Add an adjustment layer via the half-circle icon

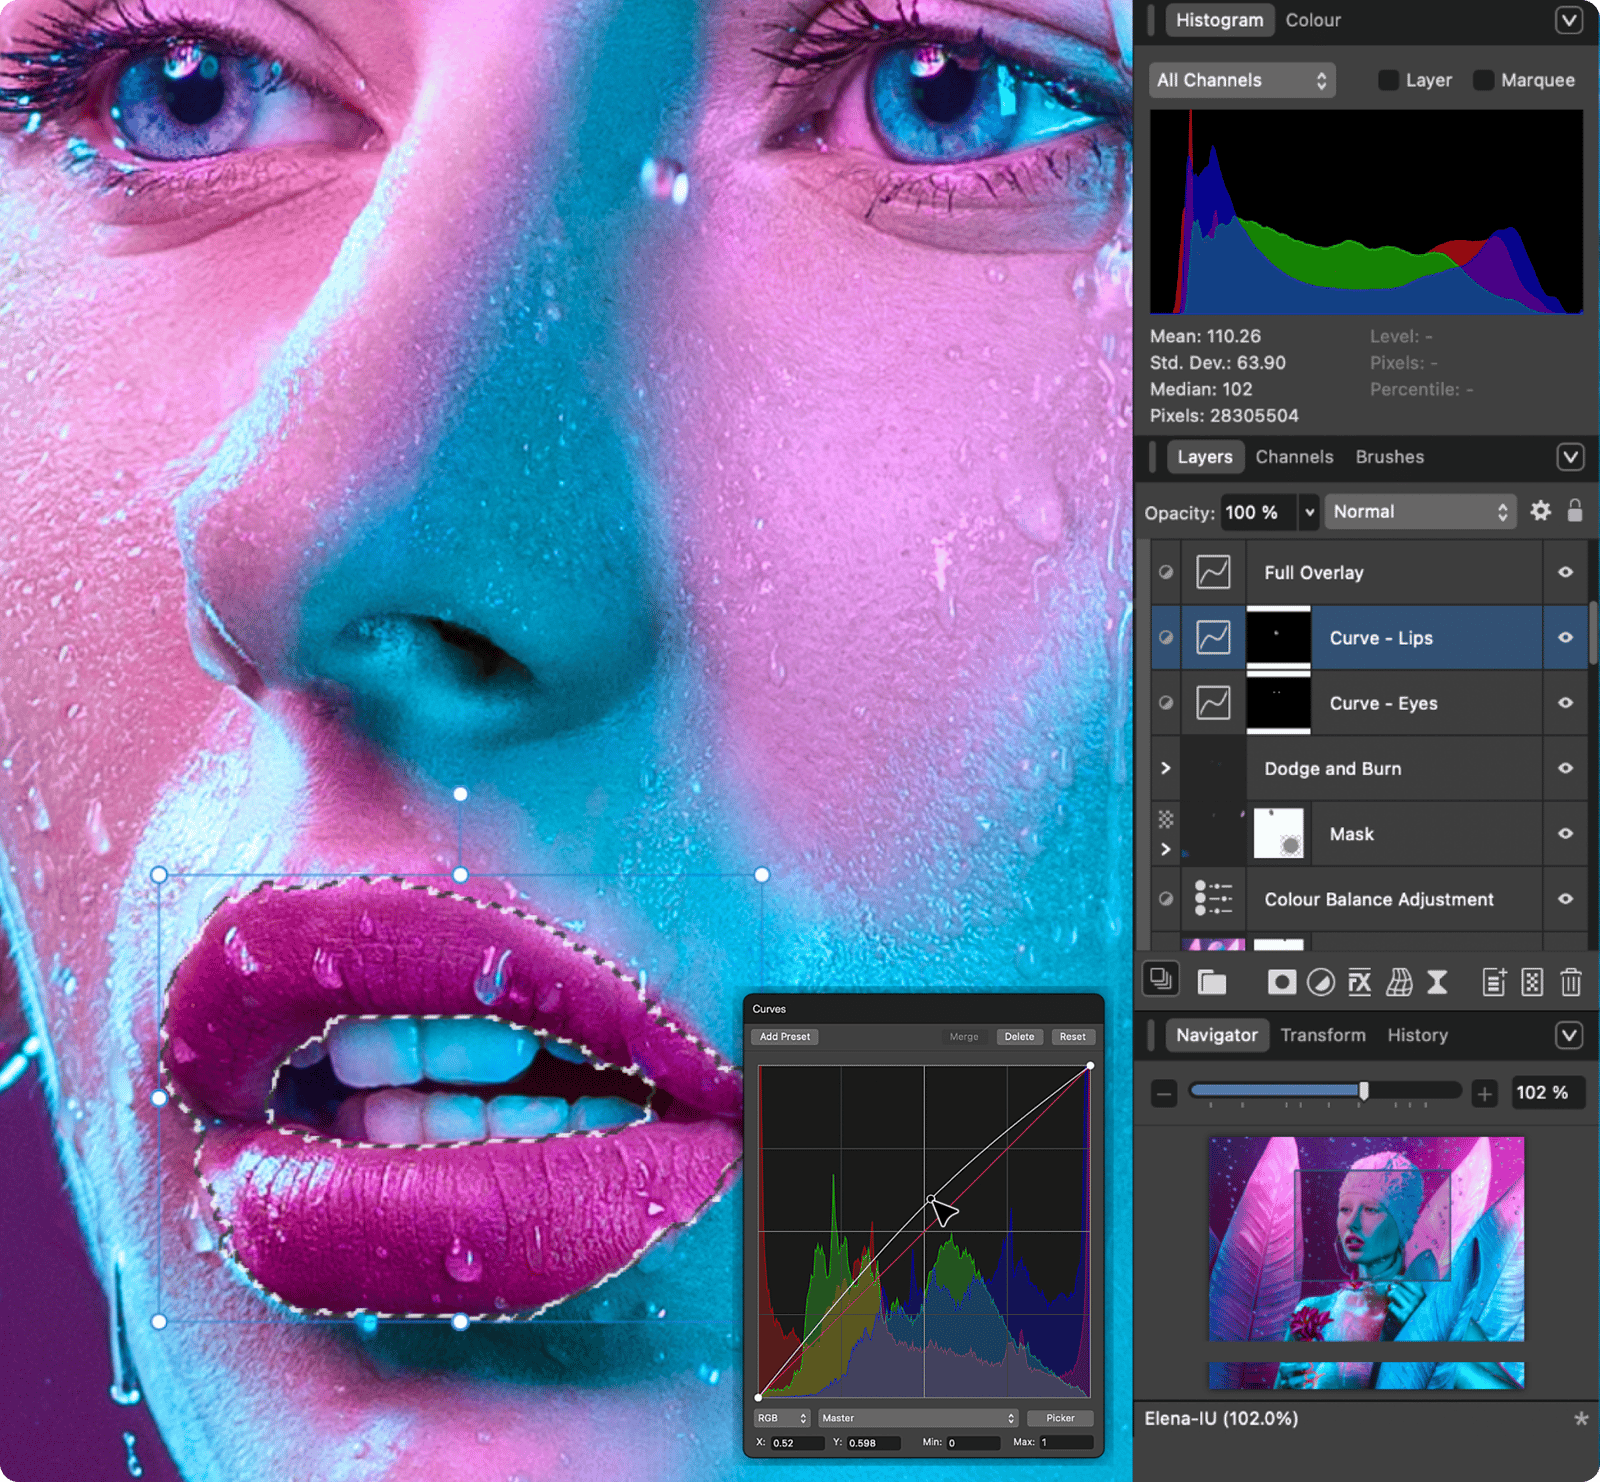[1321, 981]
